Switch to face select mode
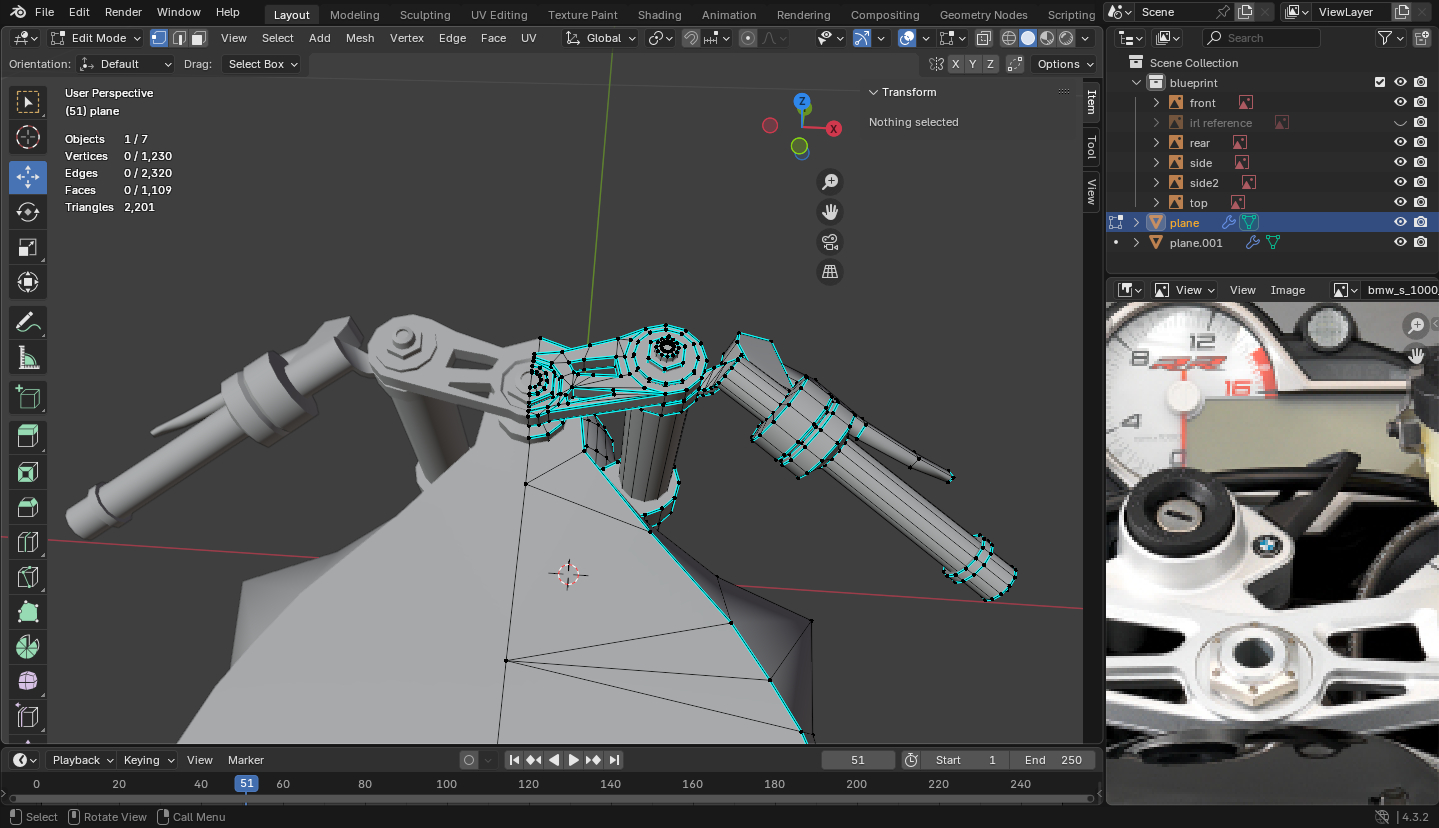 (199, 38)
